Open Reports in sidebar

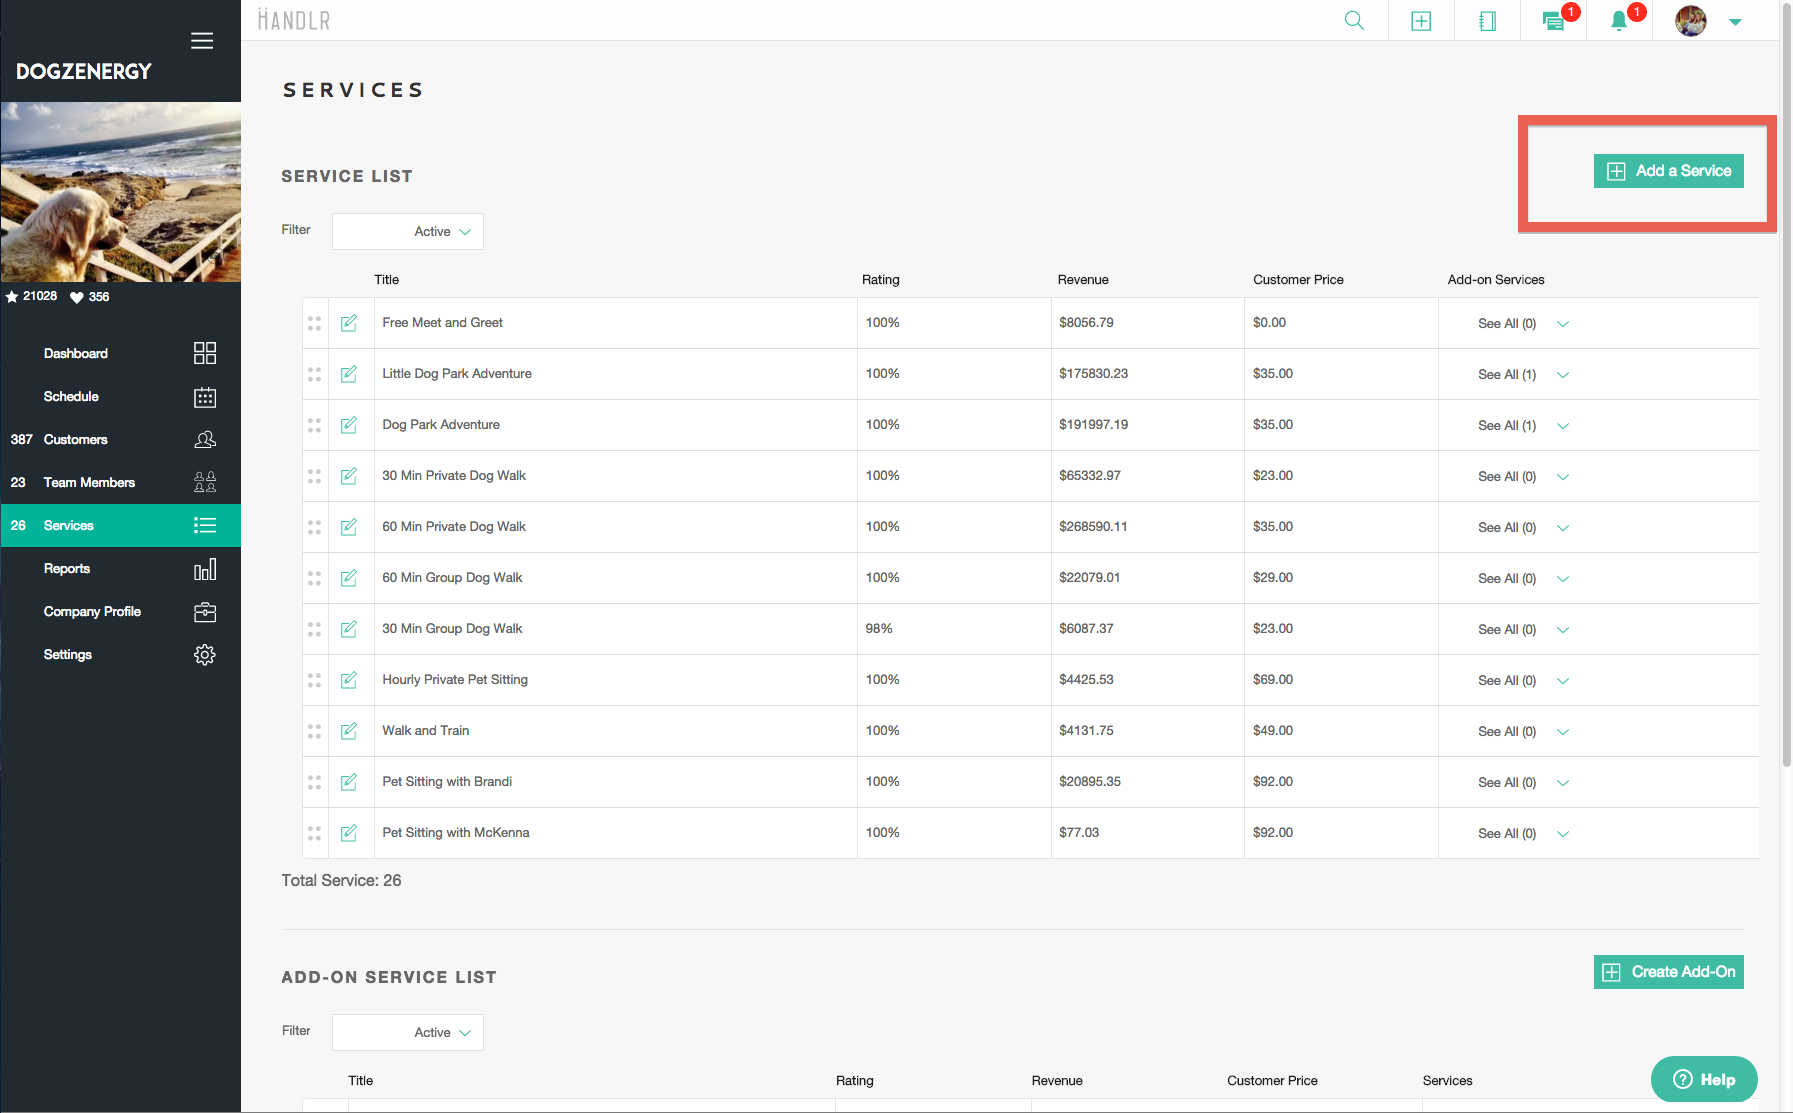[67, 569]
